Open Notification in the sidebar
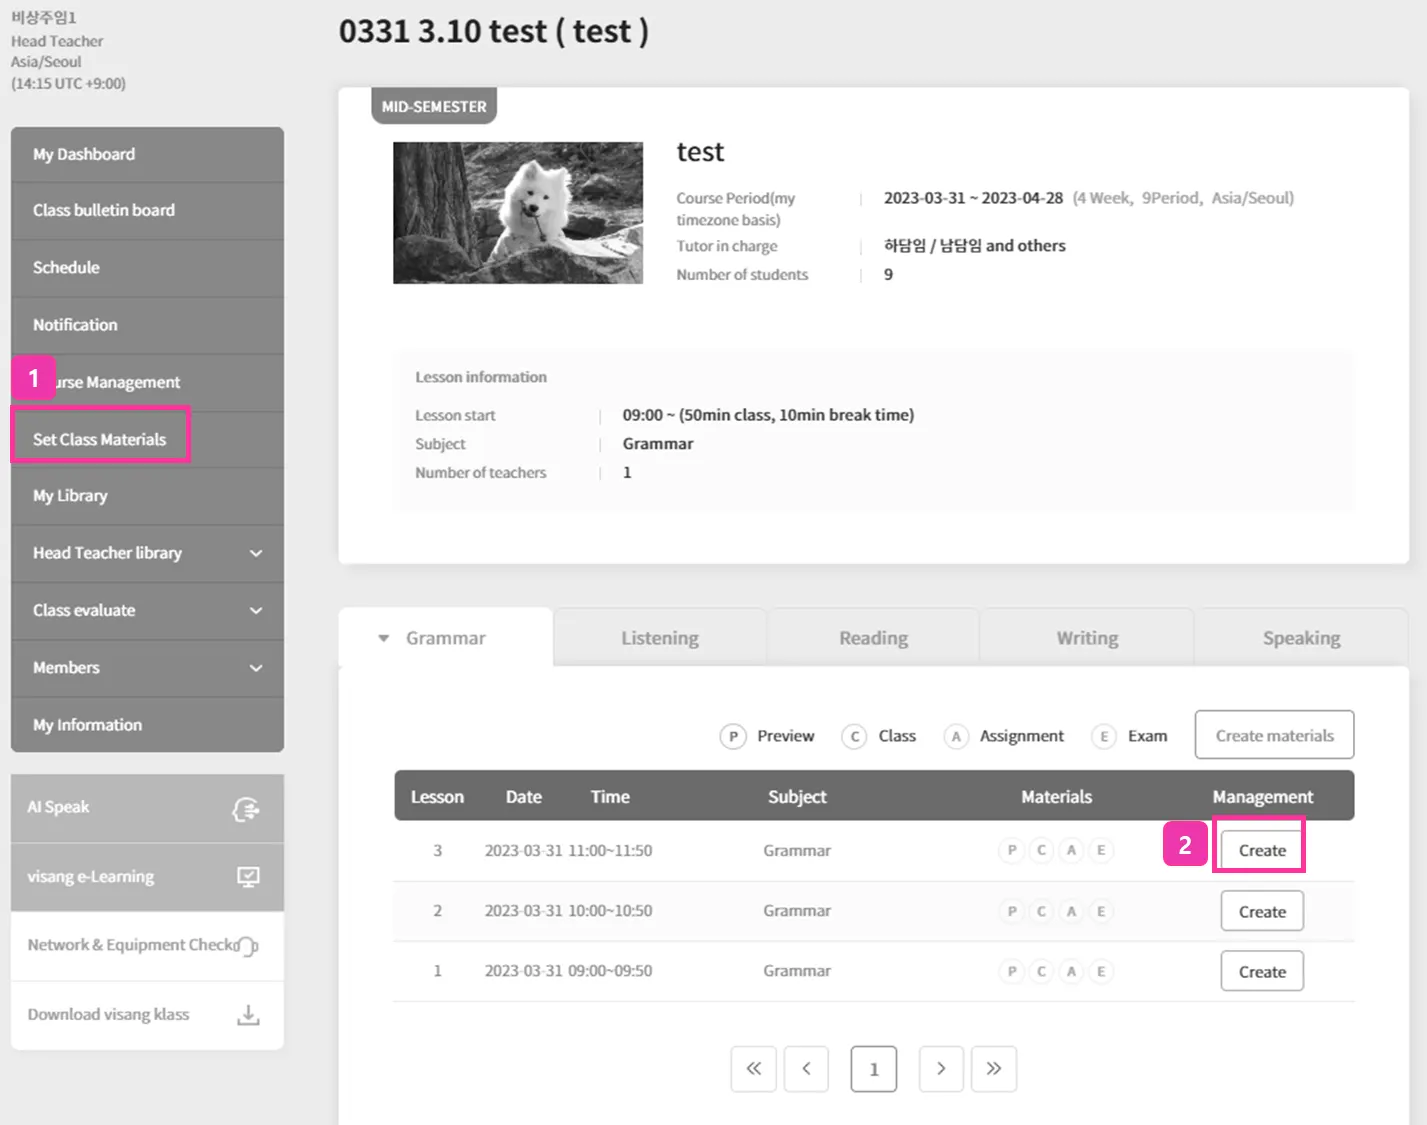This screenshot has width=1427, height=1125. click(147, 325)
